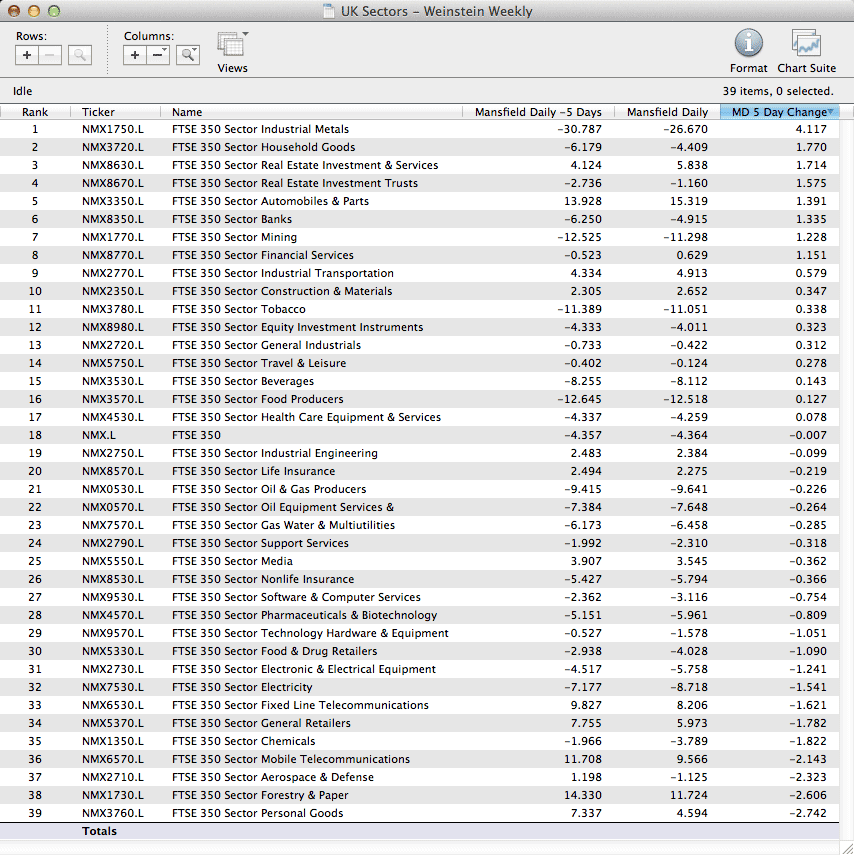Click Mansfield Daily -5 Days column header

coord(538,112)
